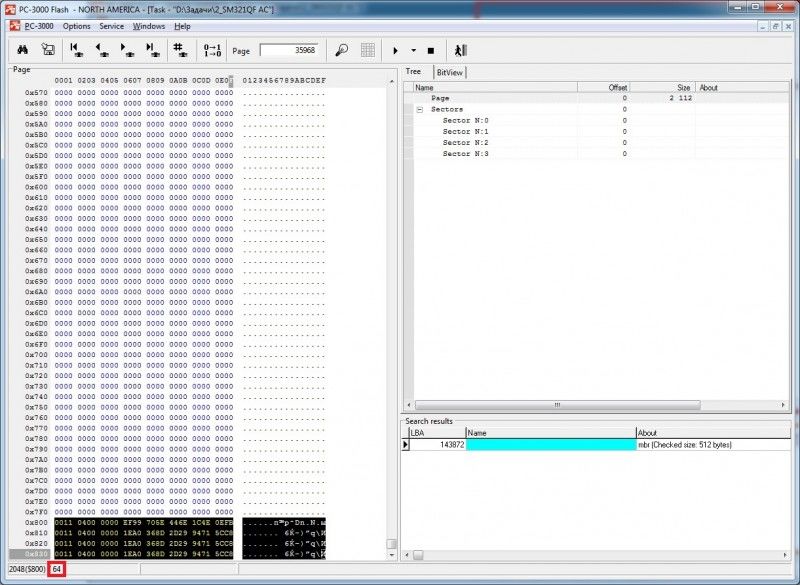Screen dimensions: 800x585
Task: Click the walking figure exit icon
Action: pos(460,50)
